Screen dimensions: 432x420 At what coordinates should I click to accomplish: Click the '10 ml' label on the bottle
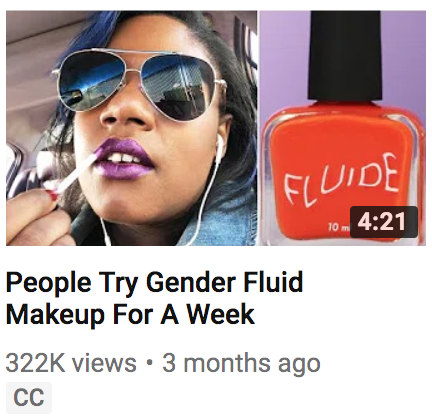[x=337, y=227]
